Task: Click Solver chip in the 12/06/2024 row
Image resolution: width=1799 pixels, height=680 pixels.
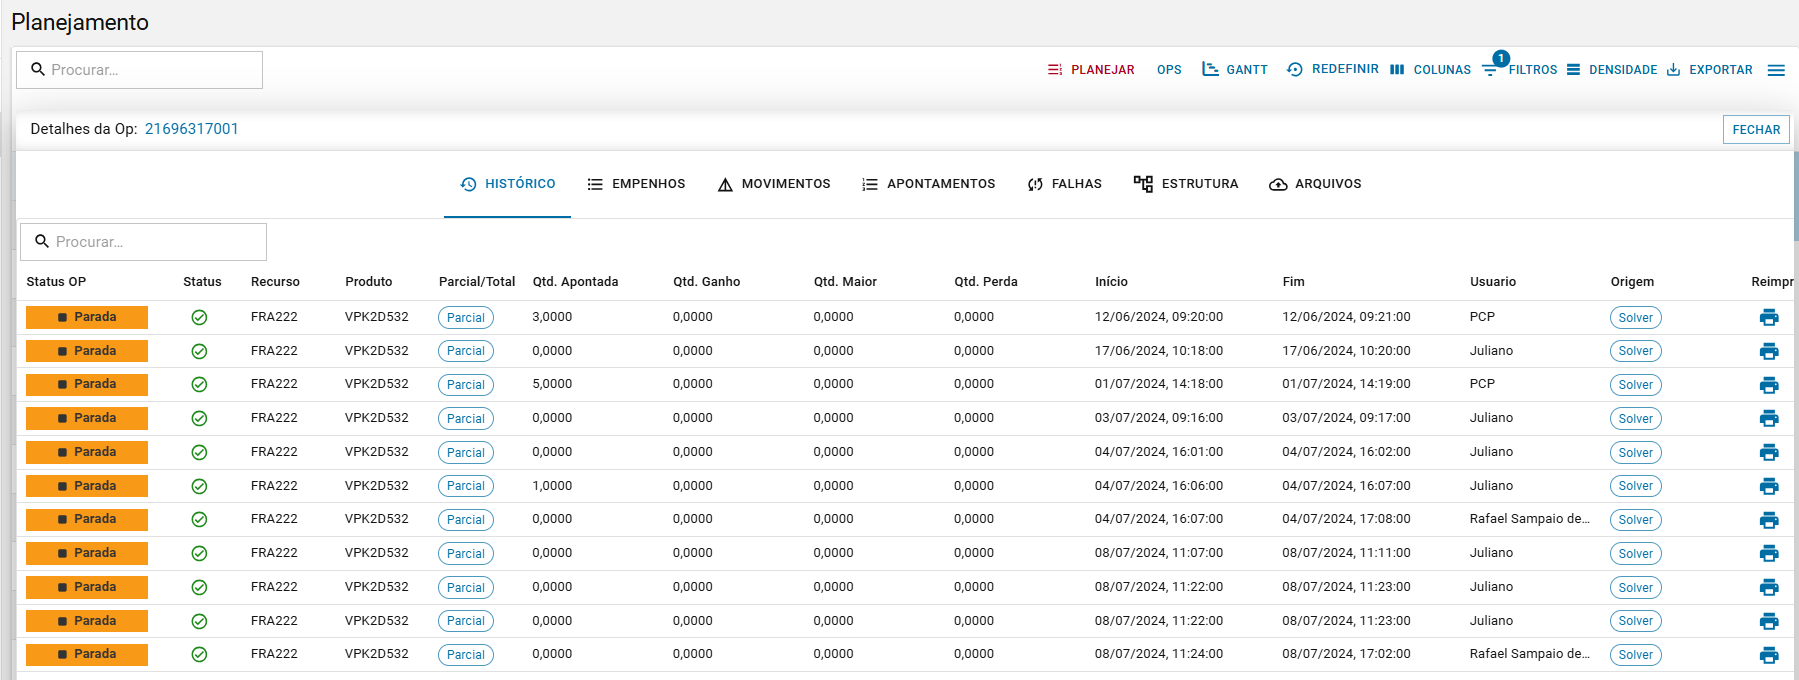Action: point(1636,318)
